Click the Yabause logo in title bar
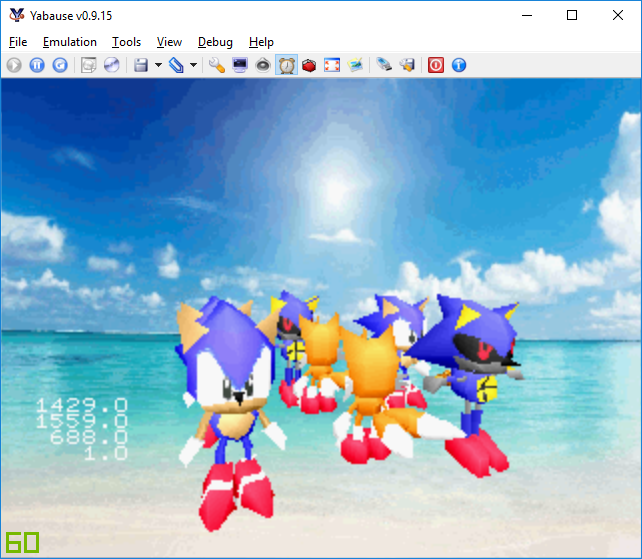The width and height of the screenshot is (642, 559). [x=17, y=15]
